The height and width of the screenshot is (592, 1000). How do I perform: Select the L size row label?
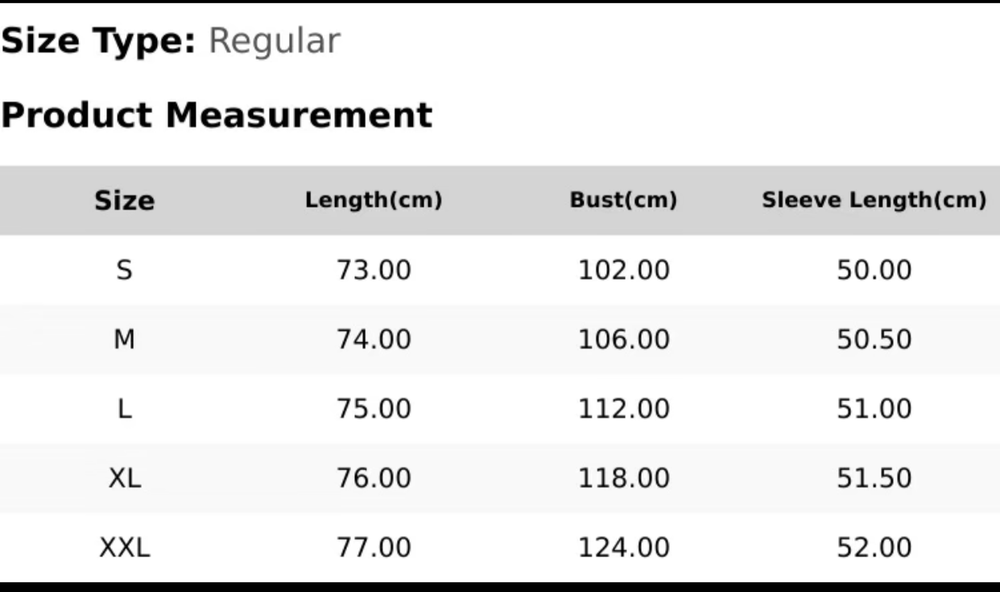[x=124, y=409]
